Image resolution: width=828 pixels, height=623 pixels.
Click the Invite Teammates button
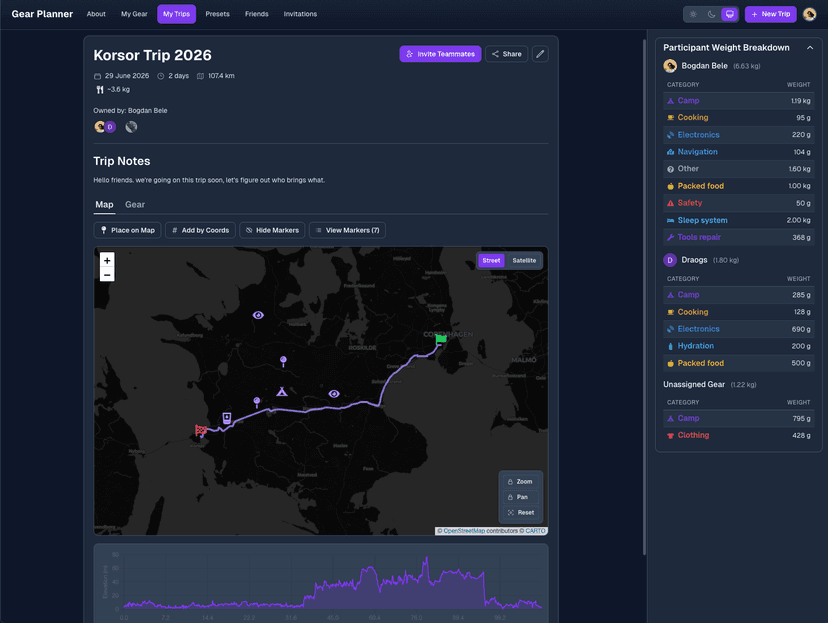click(x=440, y=54)
